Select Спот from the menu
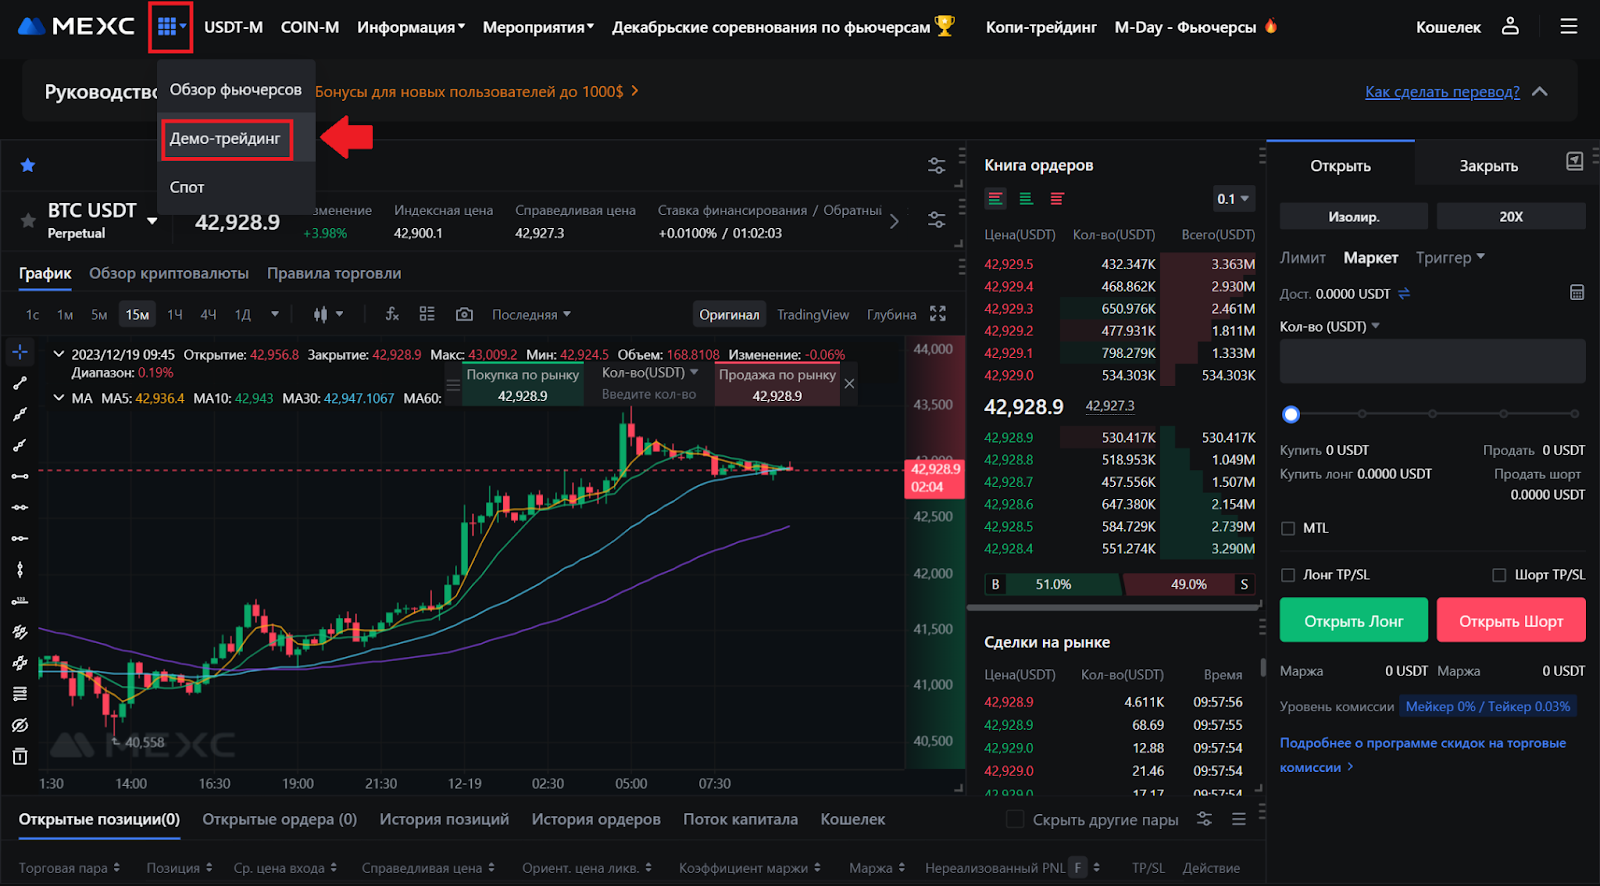Viewport: 1600px width, 886px height. pyautogui.click(x=187, y=187)
